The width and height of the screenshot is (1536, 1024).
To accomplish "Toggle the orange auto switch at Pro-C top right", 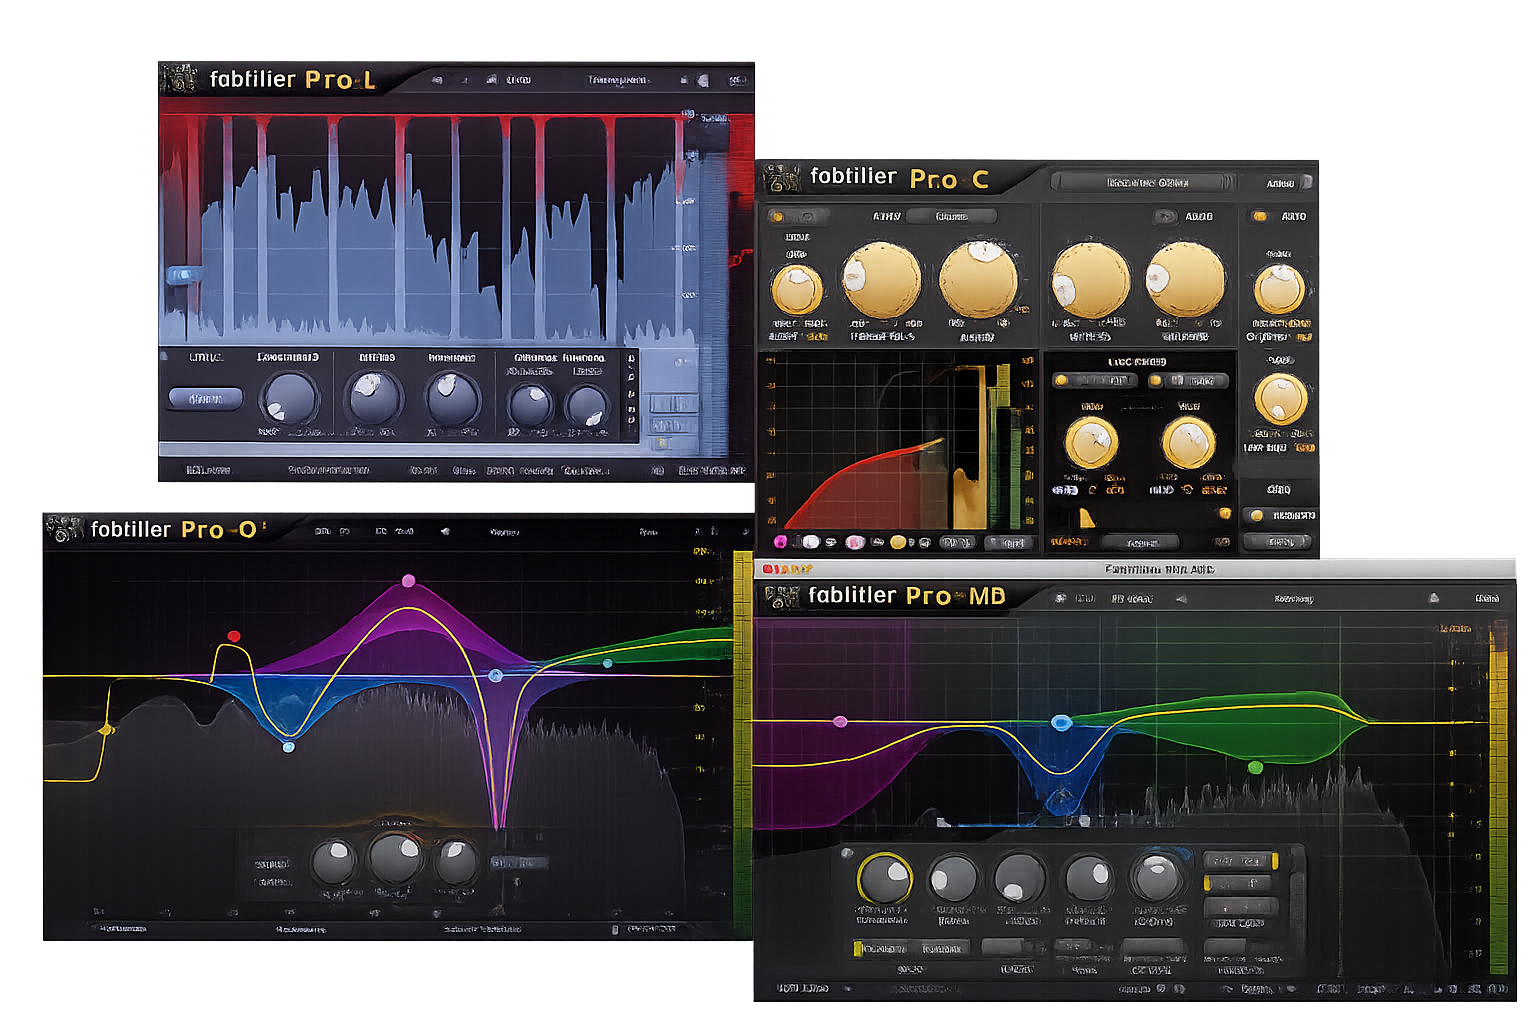I will (x=1260, y=216).
